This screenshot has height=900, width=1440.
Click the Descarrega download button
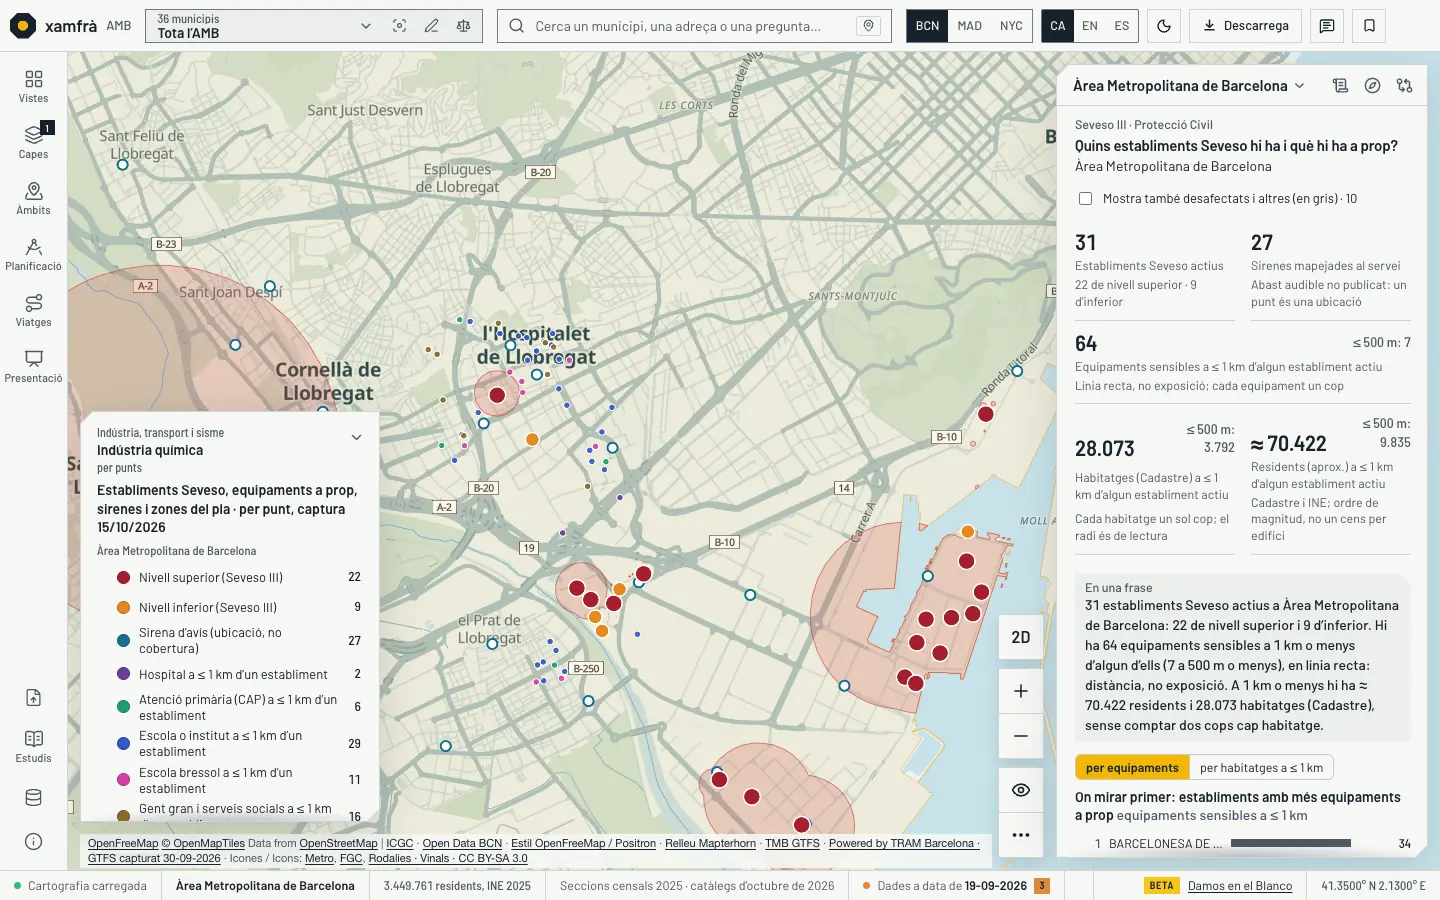tap(1245, 26)
